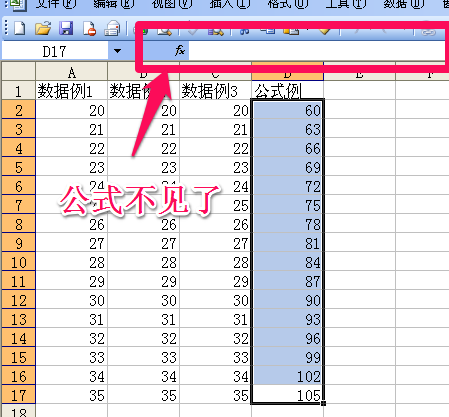Click the header cell 数据例3
Viewport: 449px width, 417px height.
[x=215, y=91]
